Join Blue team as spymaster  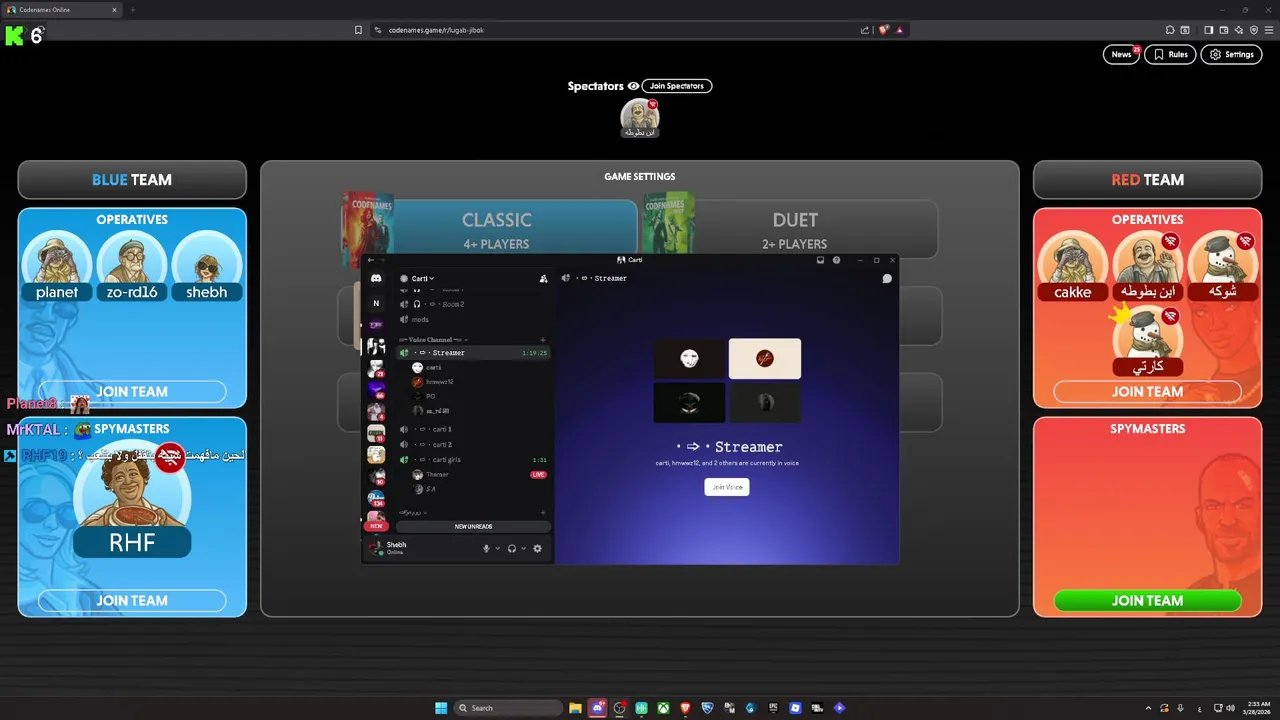(x=132, y=601)
